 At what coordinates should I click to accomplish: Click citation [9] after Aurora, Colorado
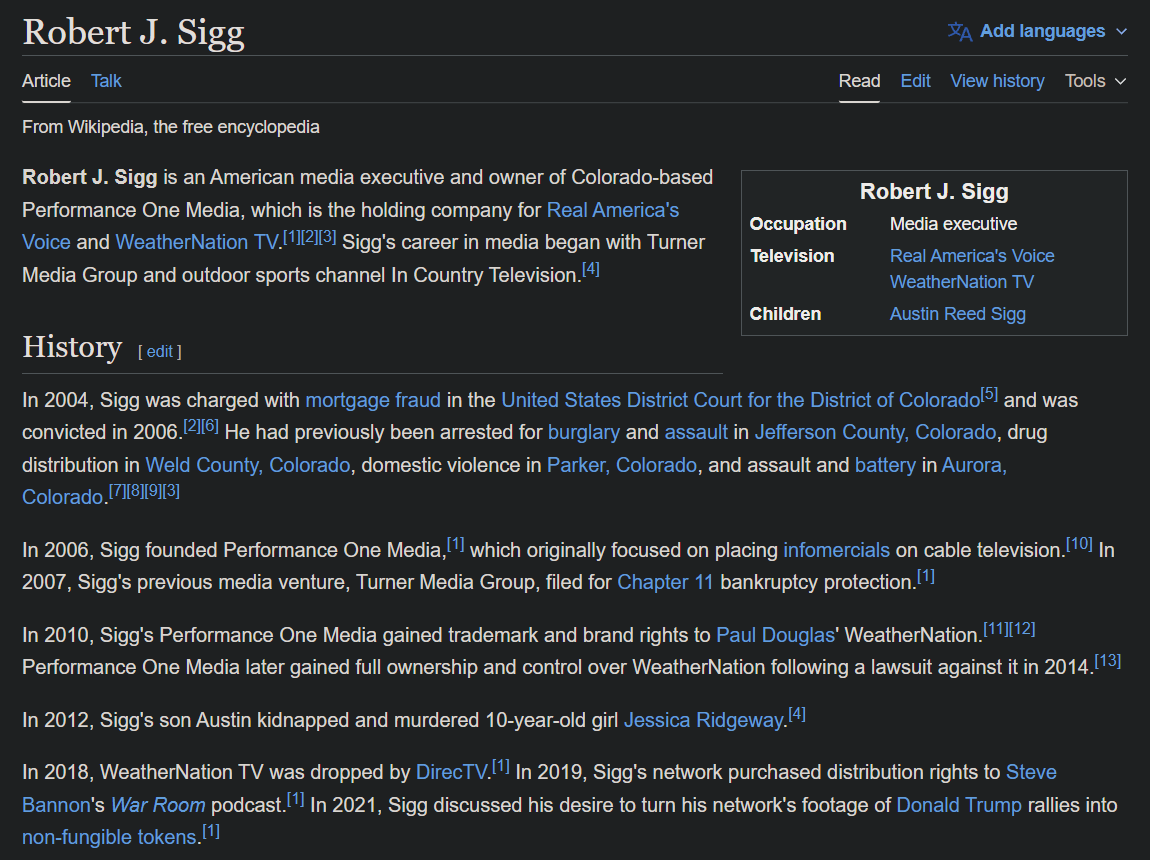point(153,490)
